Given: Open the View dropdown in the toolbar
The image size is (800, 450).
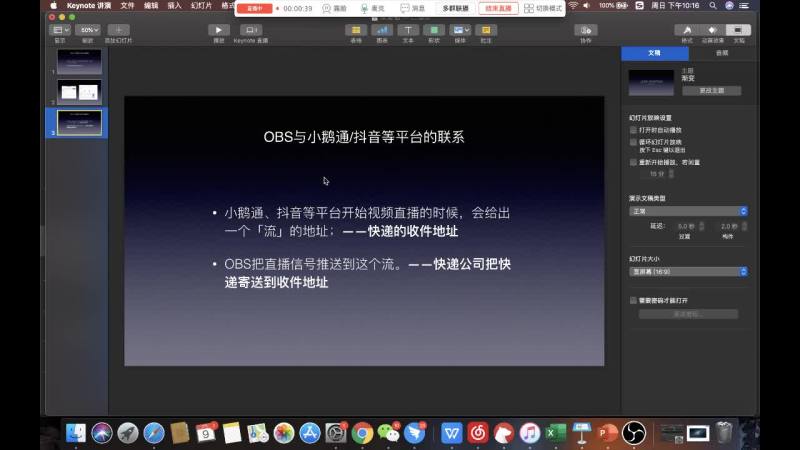Looking at the screenshot, I should pyautogui.click(x=60, y=30).
